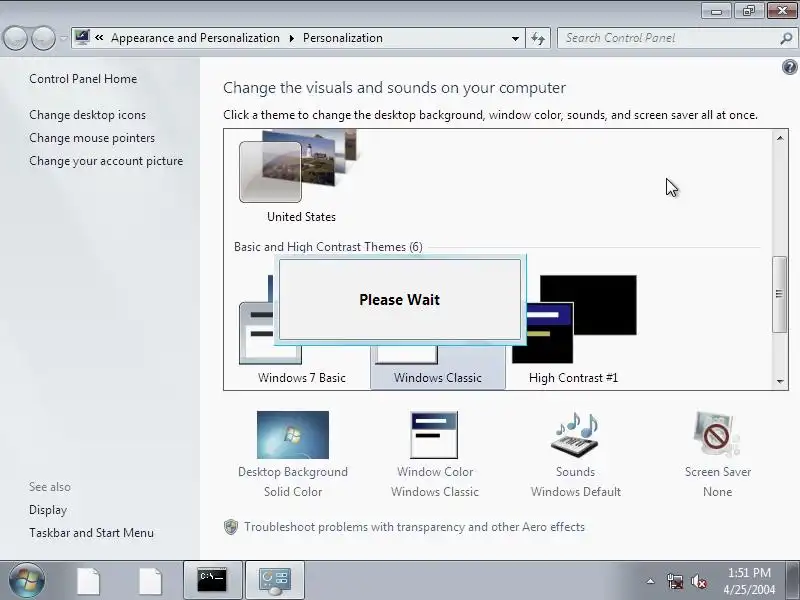Image resolution: width=800 pixels, height=600 pixels.
Task: Open the taskbar clock showing 1:51 PM
Action: 749,581
